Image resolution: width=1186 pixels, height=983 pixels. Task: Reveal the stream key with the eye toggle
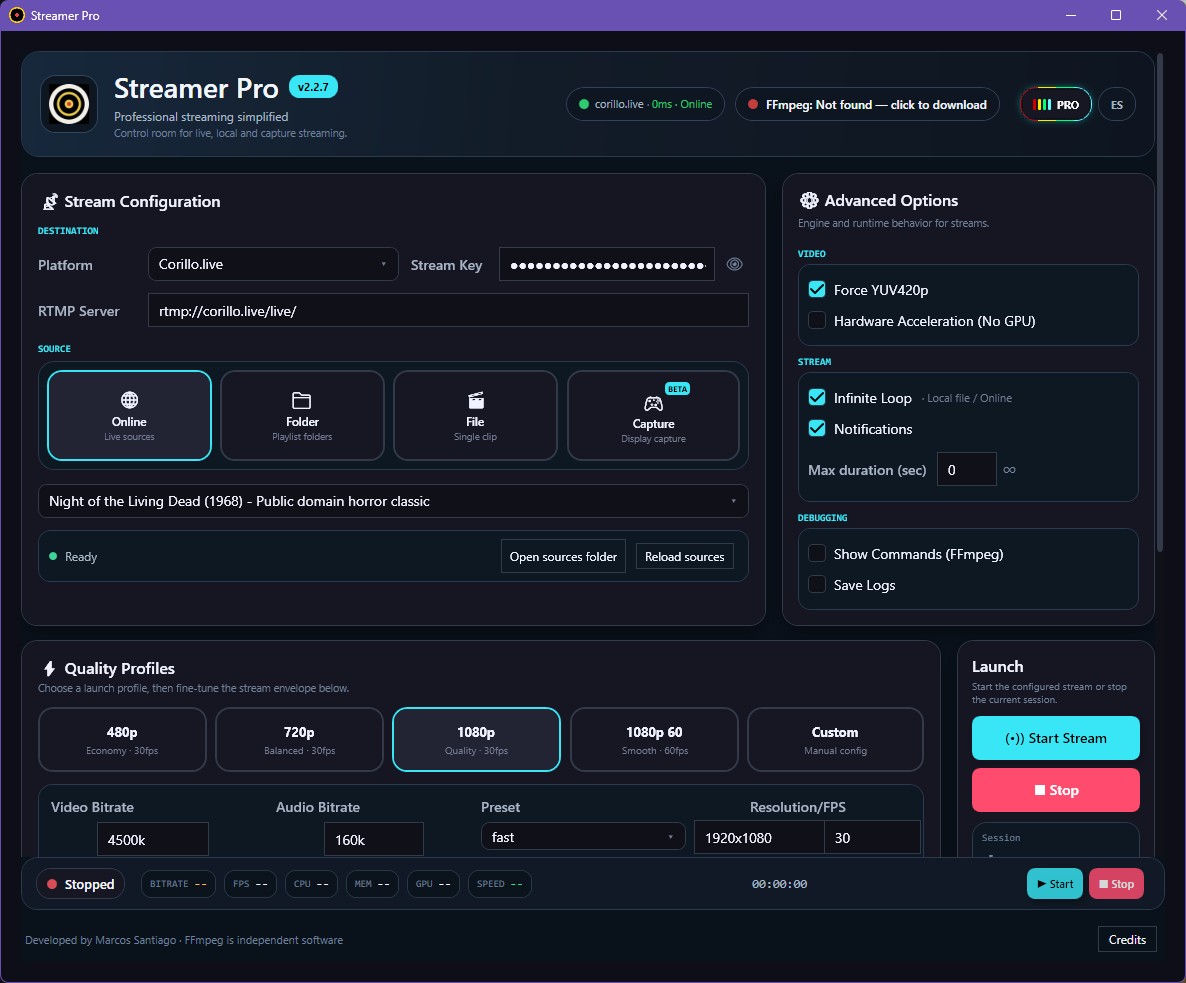[735, 264]
